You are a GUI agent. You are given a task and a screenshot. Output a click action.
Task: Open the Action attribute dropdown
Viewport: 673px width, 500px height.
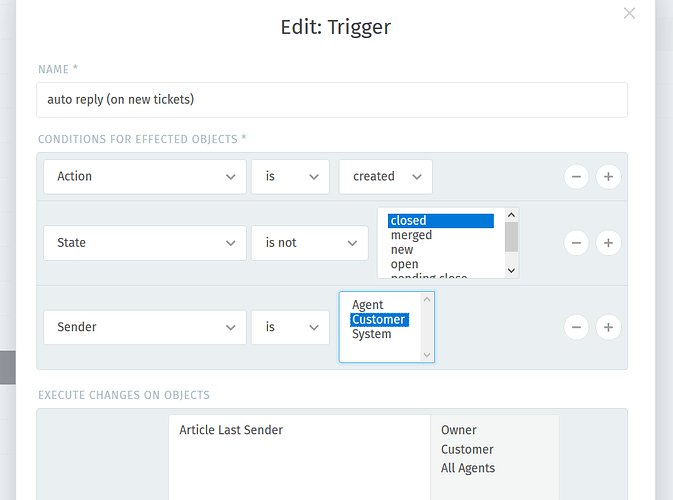pos(145,177)
